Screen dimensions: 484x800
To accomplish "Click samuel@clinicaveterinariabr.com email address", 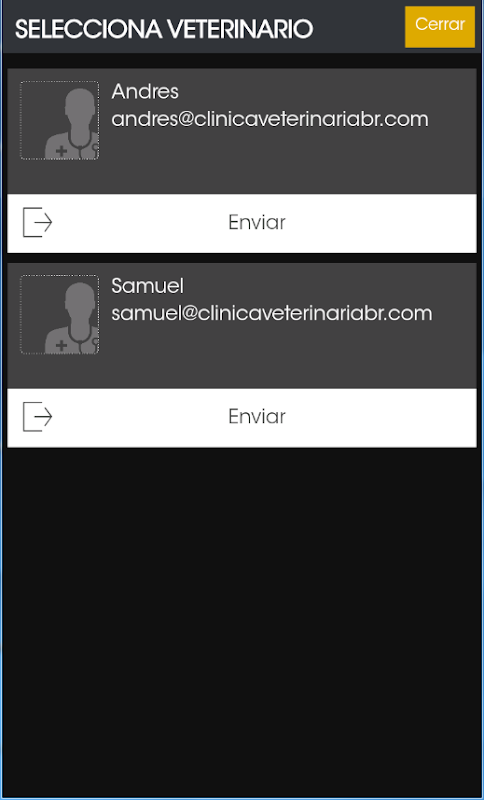I will [272, 313].
